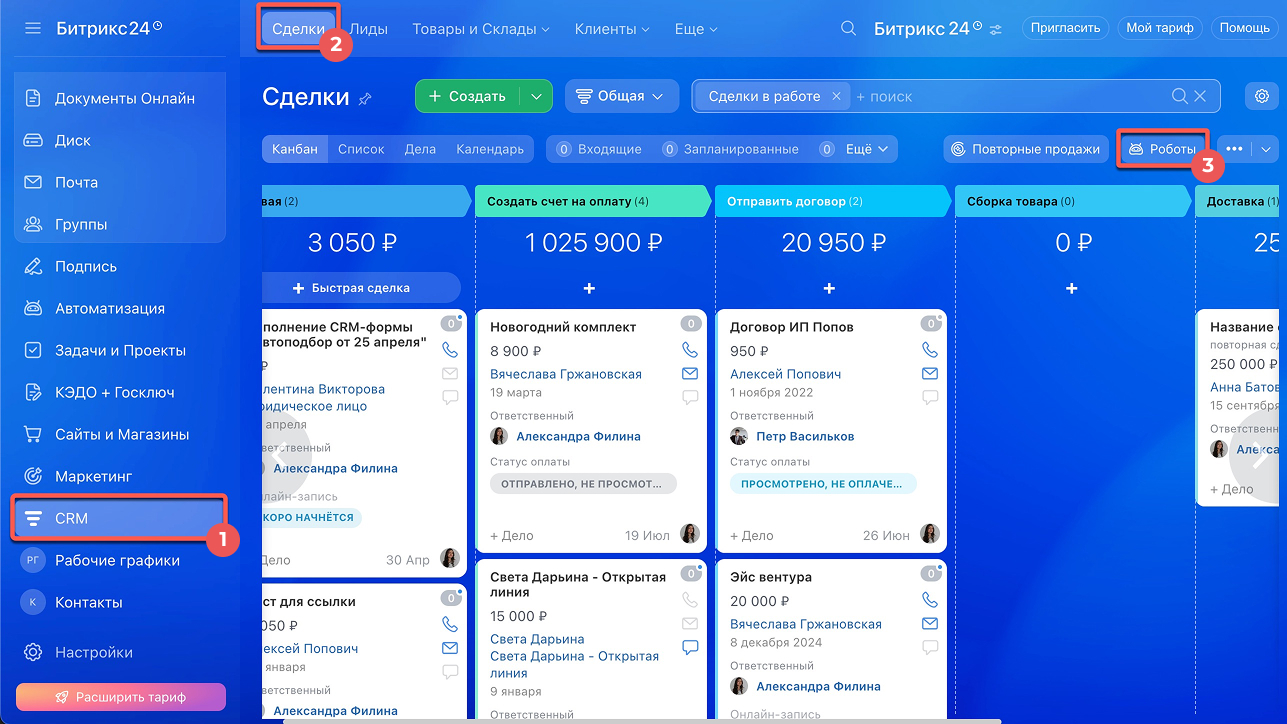Image resolution: width=1287 pixels, height=724 pixels.
Task: Click the поиск search input field
Action: click(x=1010, y=96)
